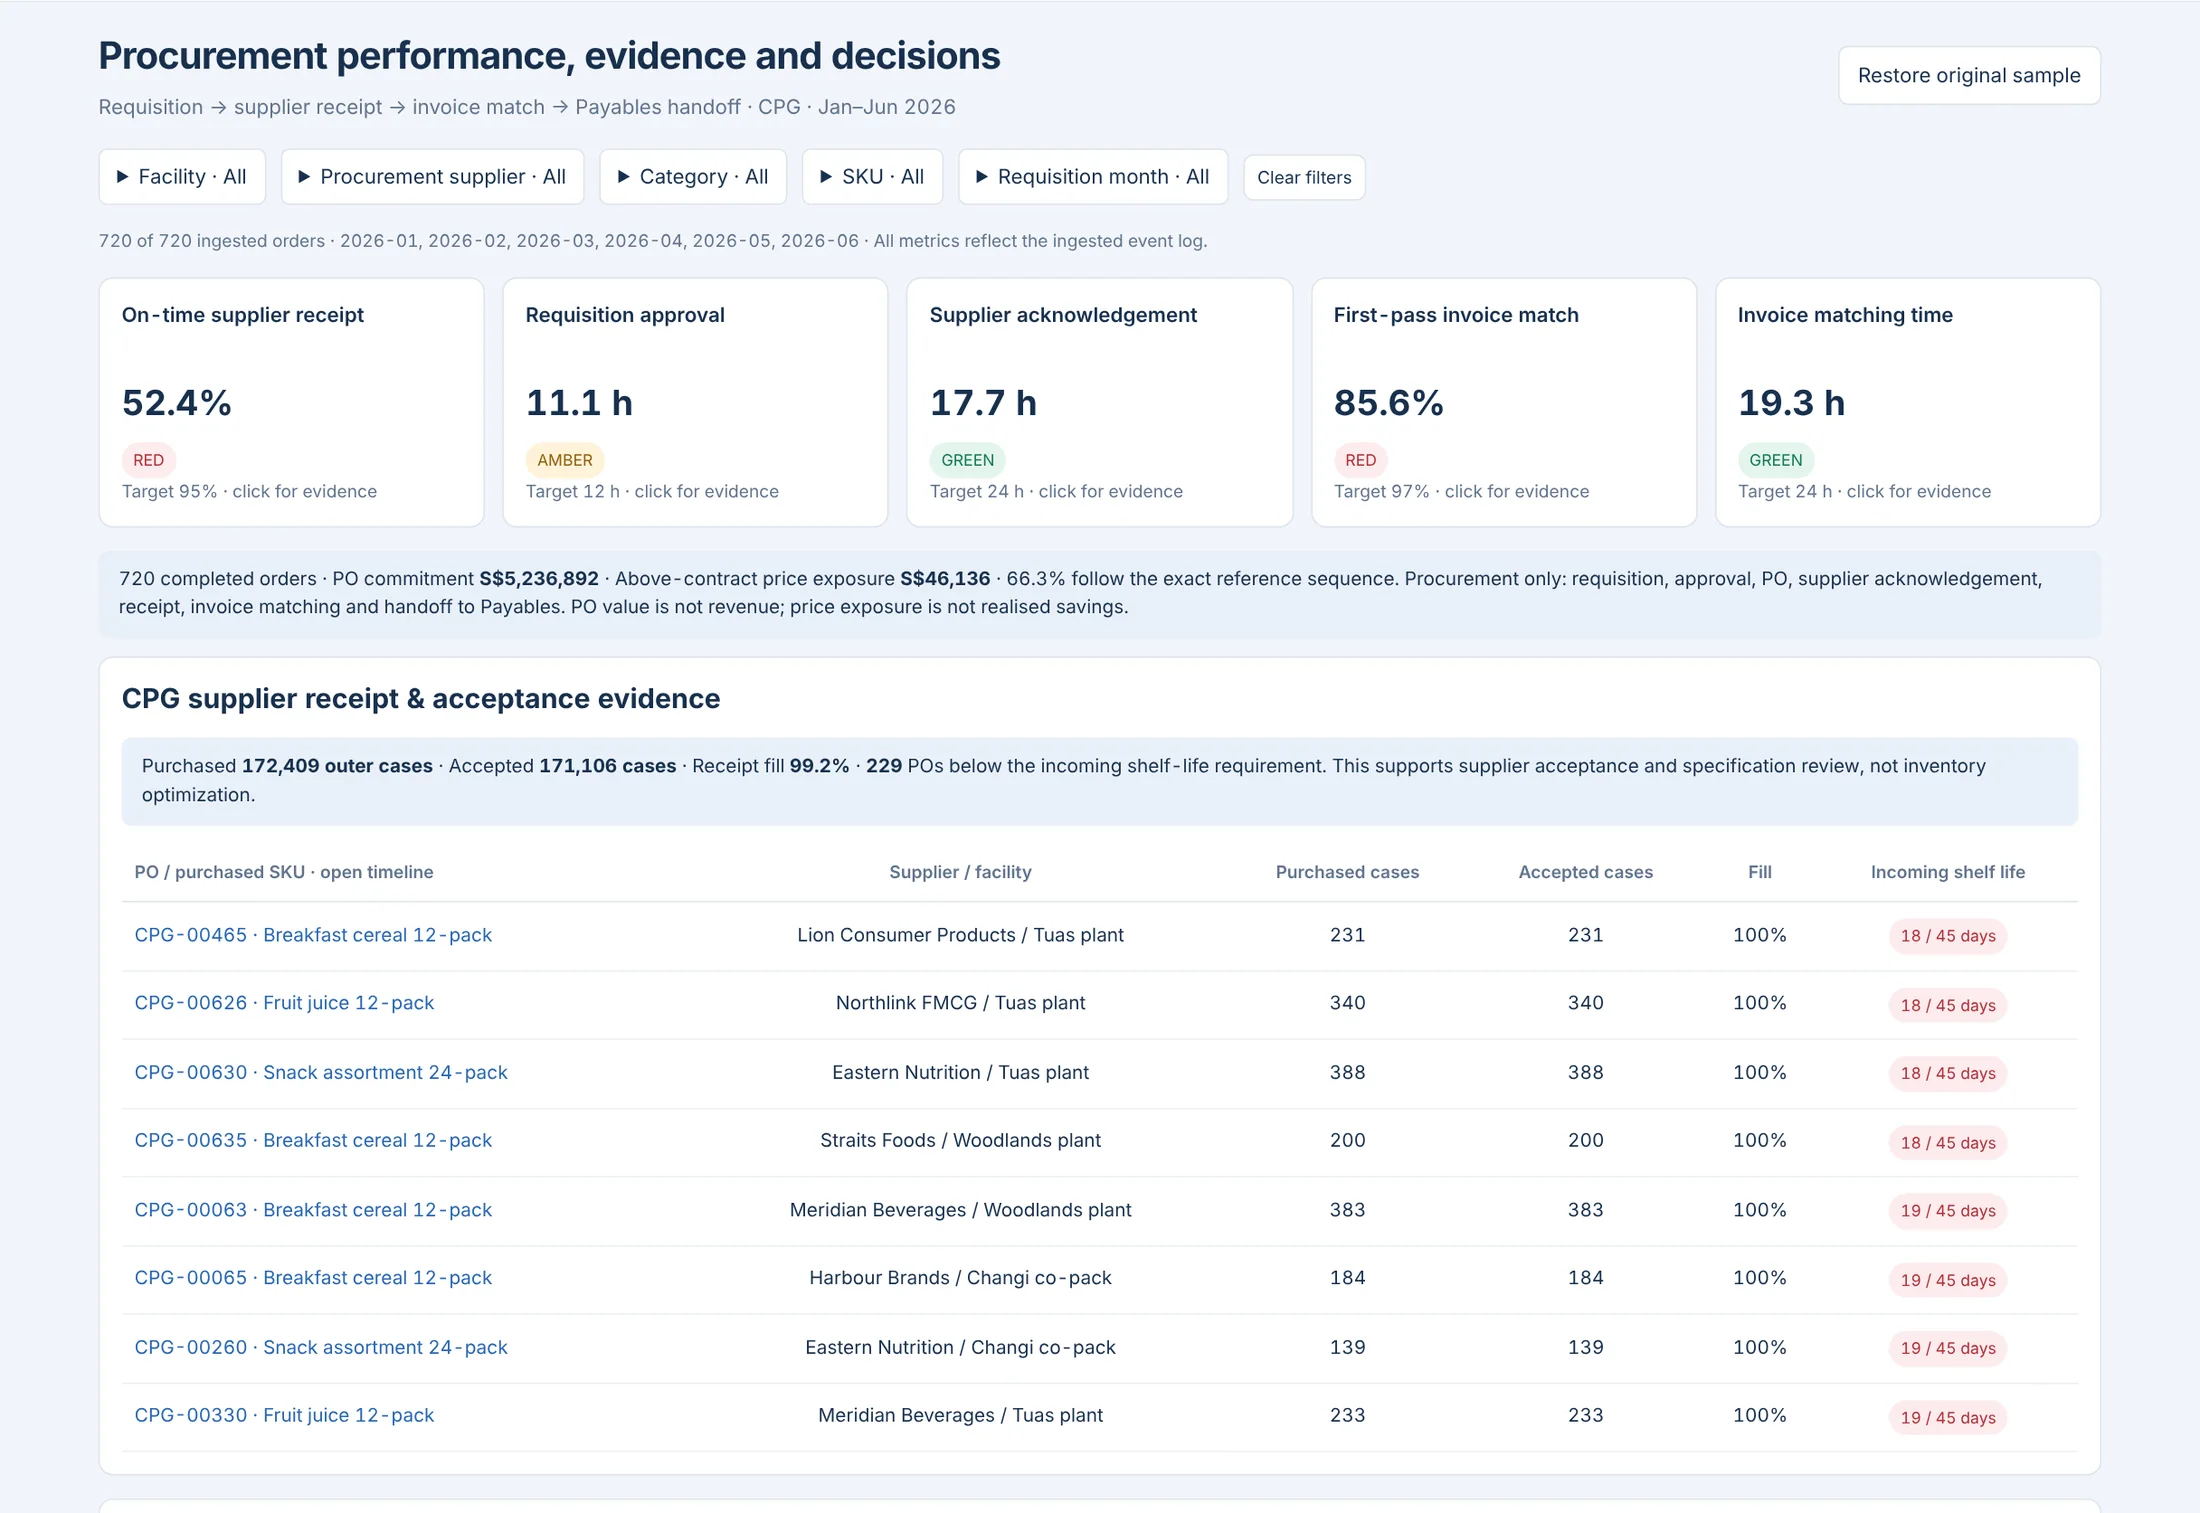The image size is (2200, 1513).
Task: Click RED badge on On-time supplier receipt
Action: tap(148, 460)
